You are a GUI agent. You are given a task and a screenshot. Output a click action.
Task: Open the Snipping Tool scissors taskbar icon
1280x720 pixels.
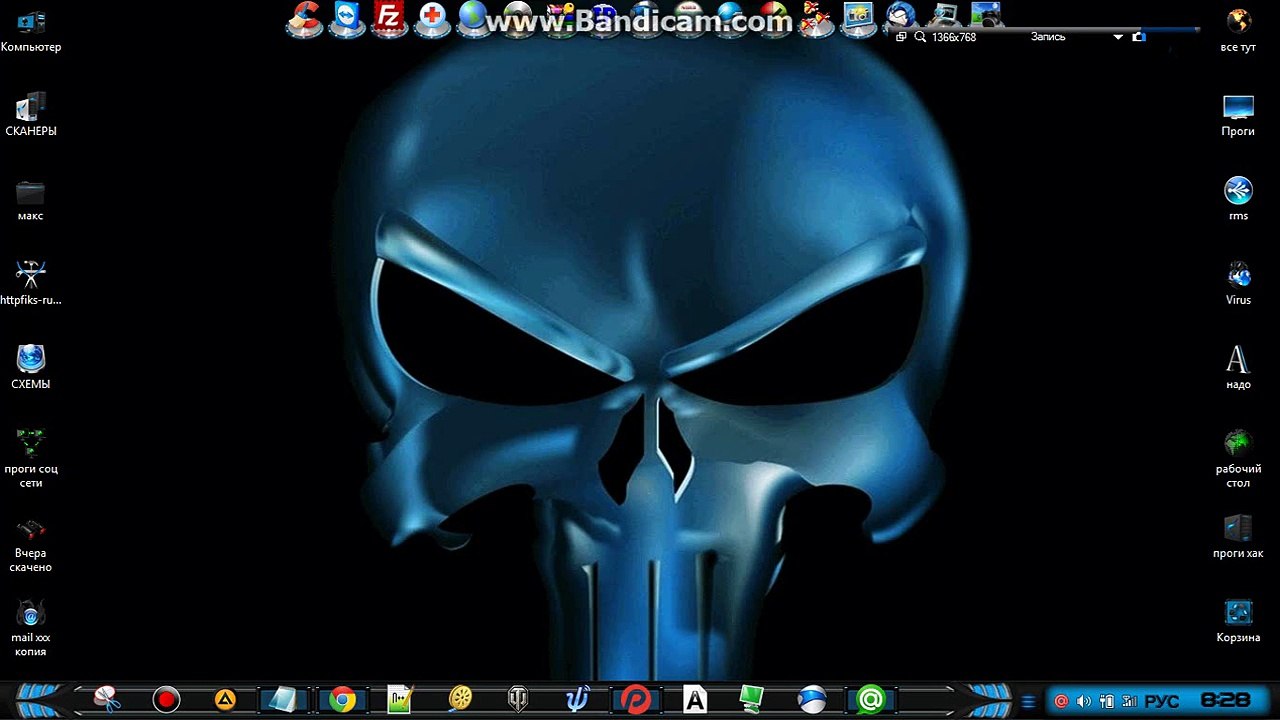tap(107, 699)
